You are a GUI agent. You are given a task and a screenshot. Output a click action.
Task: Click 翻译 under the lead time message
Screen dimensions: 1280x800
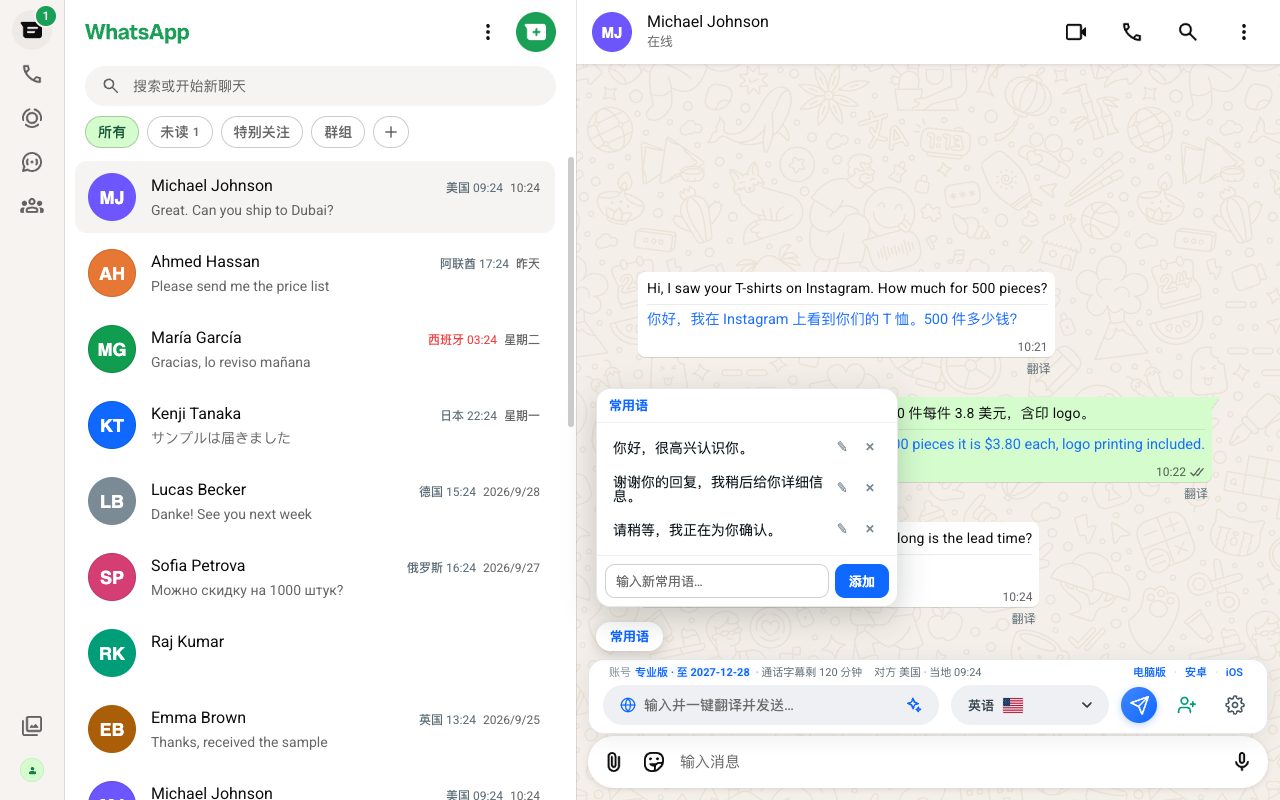coord(1023,619)
